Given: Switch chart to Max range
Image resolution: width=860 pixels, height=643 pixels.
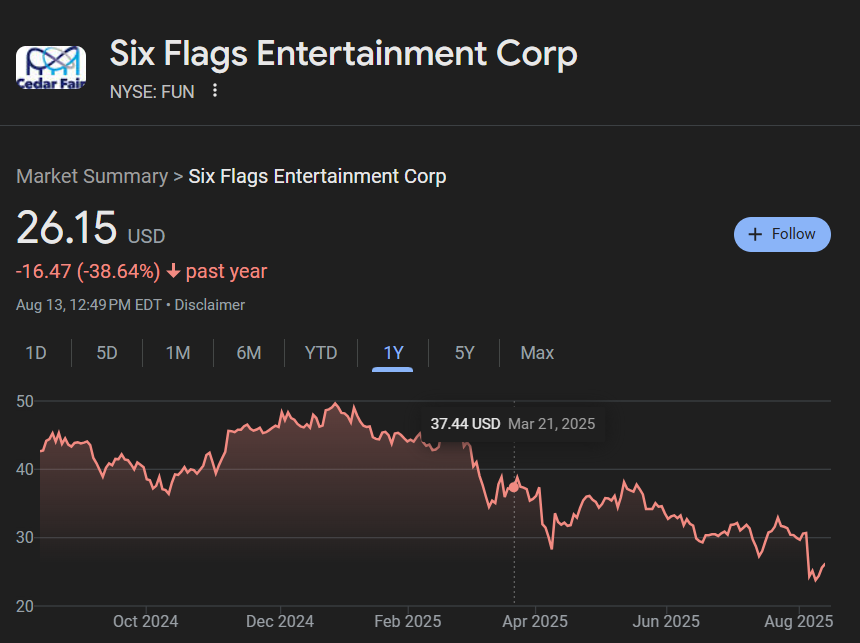Looking at the screenshot, I should click(x=537, y=353).
